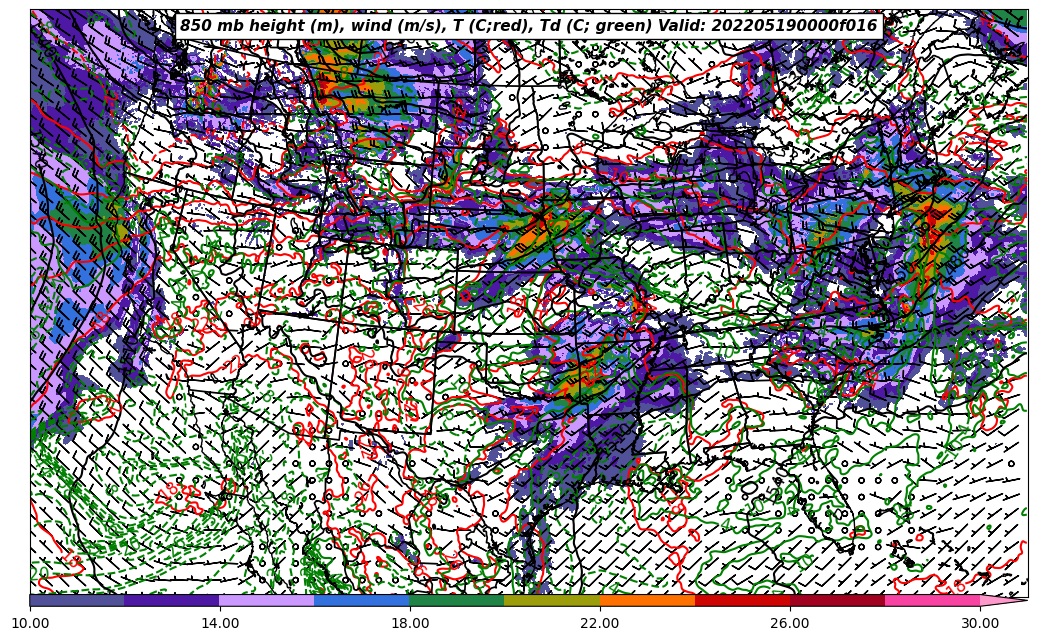Click the 18.00 colorbar tick label
Screen dimensions: 1037x640
click(410, 623)
